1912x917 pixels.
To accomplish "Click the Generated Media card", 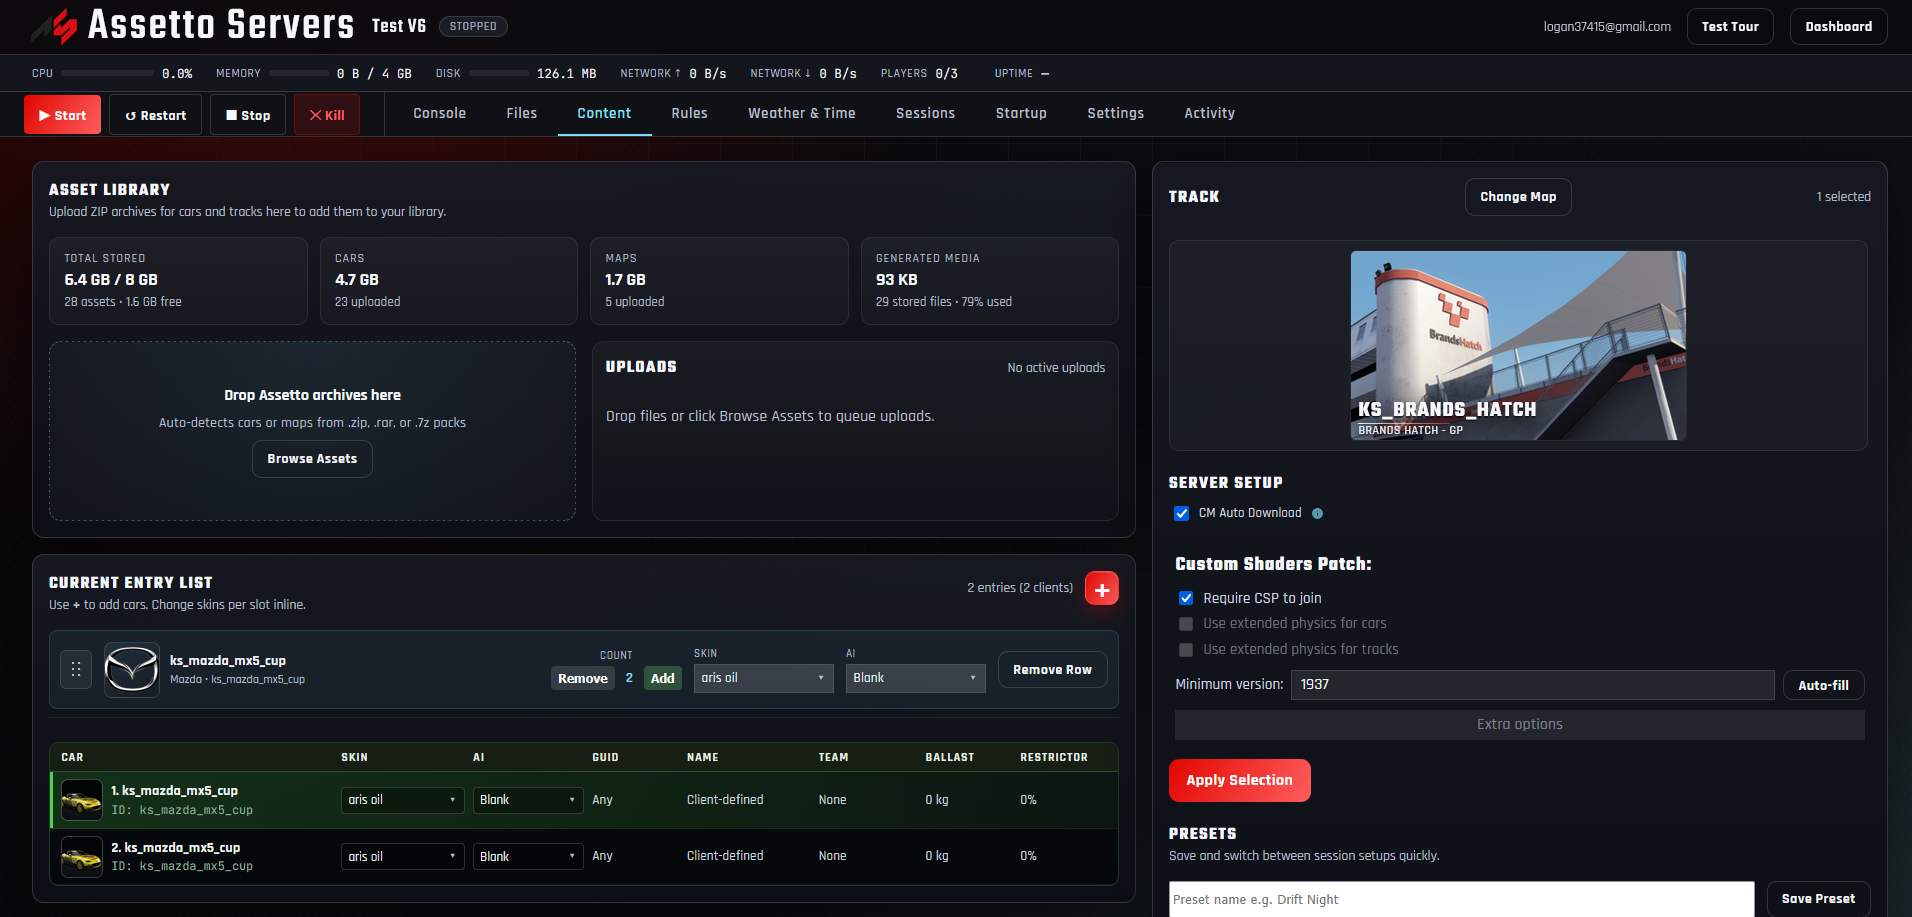I will pyautogui.click(x=989, y=281).
